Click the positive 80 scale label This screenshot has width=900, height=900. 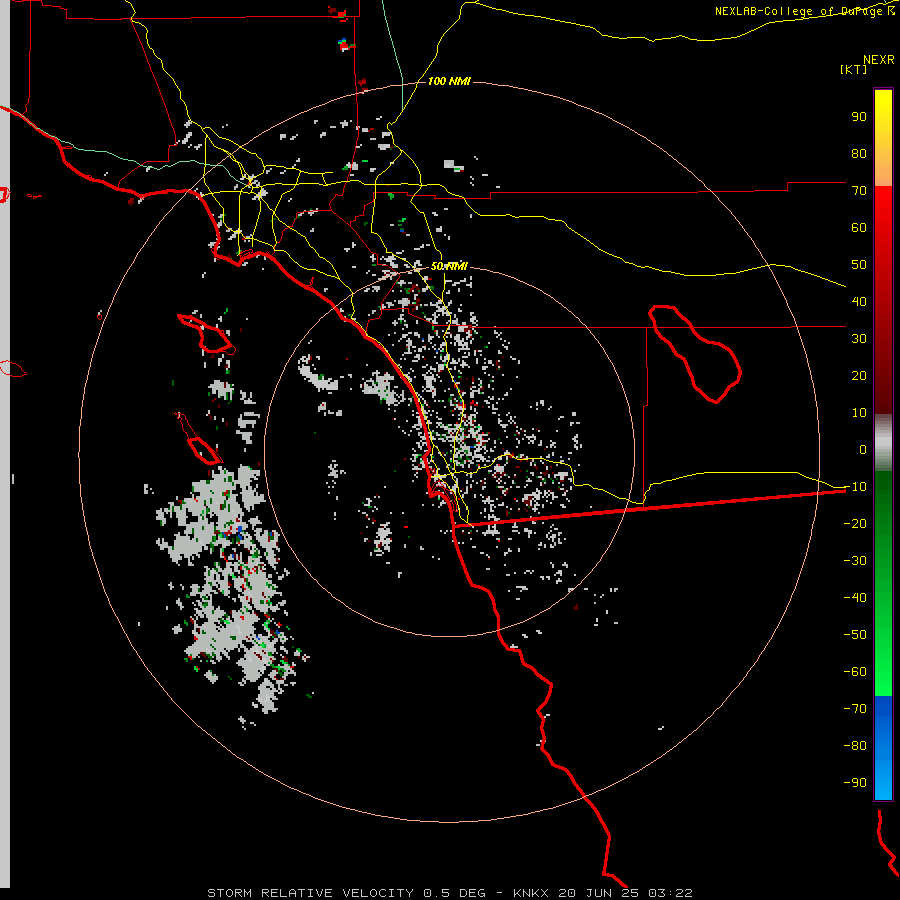click(x=859, y=154)
